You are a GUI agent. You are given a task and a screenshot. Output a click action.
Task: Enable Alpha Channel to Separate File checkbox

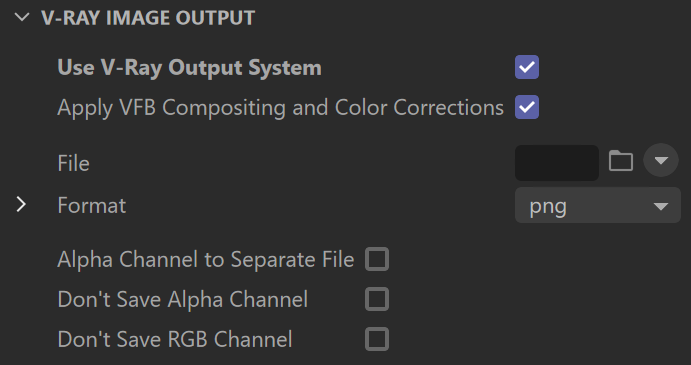(x=377, y=259)
